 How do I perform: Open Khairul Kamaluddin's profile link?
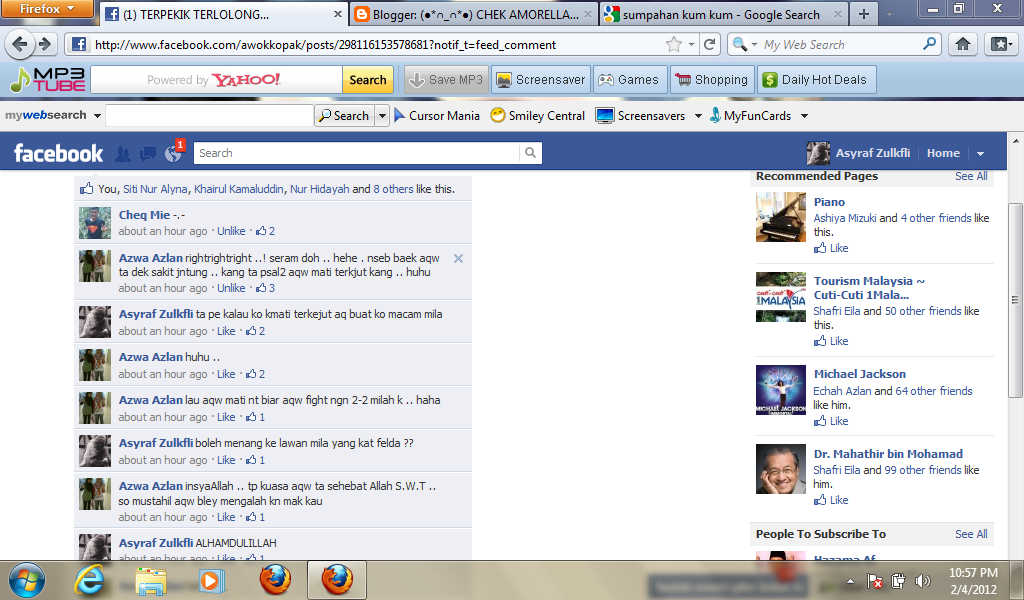(238, 189)
